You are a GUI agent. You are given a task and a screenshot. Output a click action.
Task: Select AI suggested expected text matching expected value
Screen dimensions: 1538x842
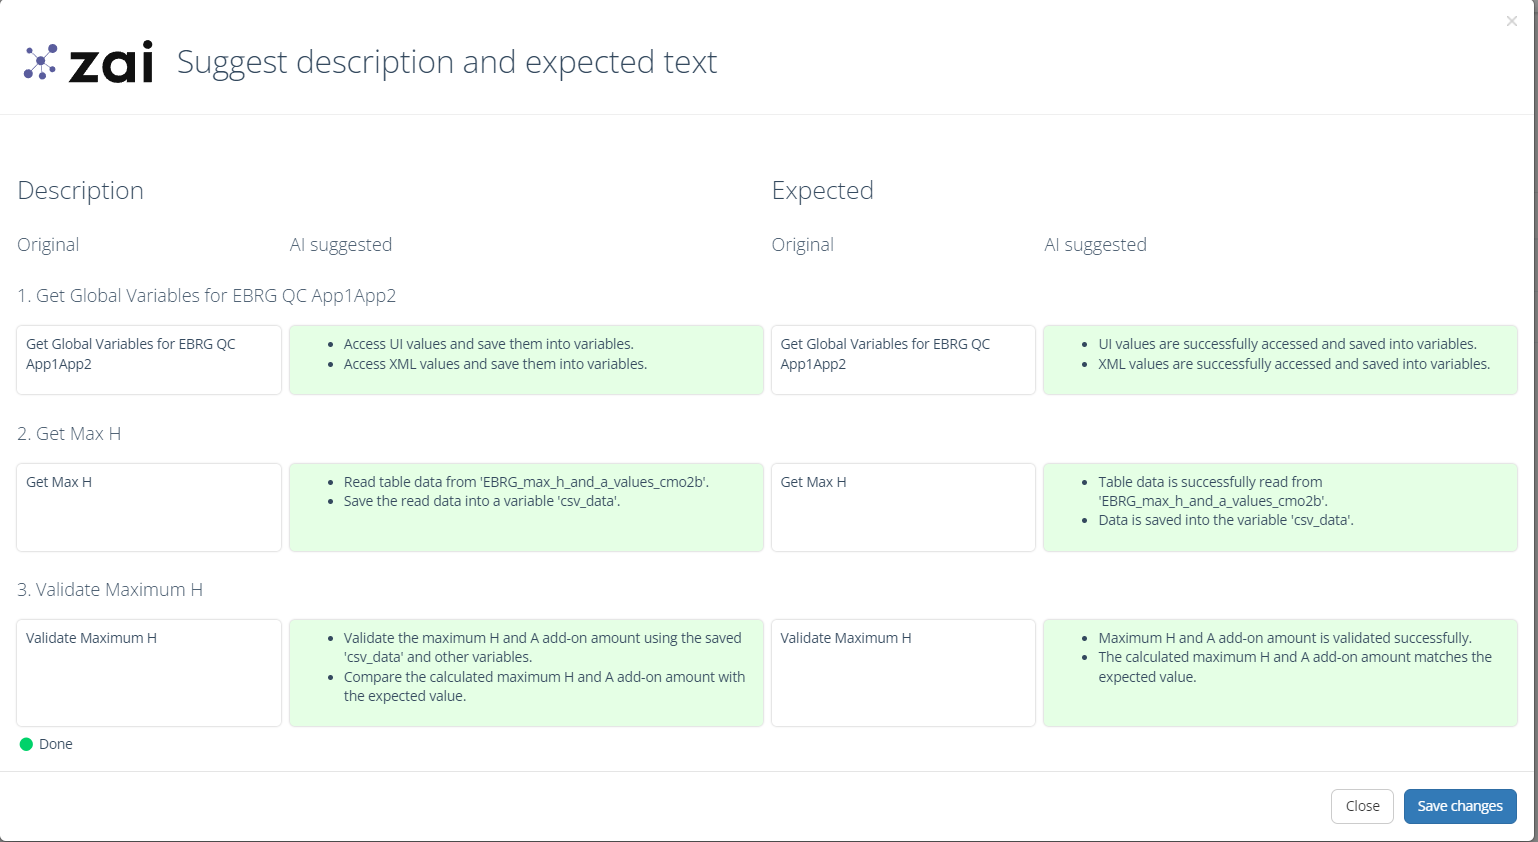pyautogui.click(x=1280, y=673)
